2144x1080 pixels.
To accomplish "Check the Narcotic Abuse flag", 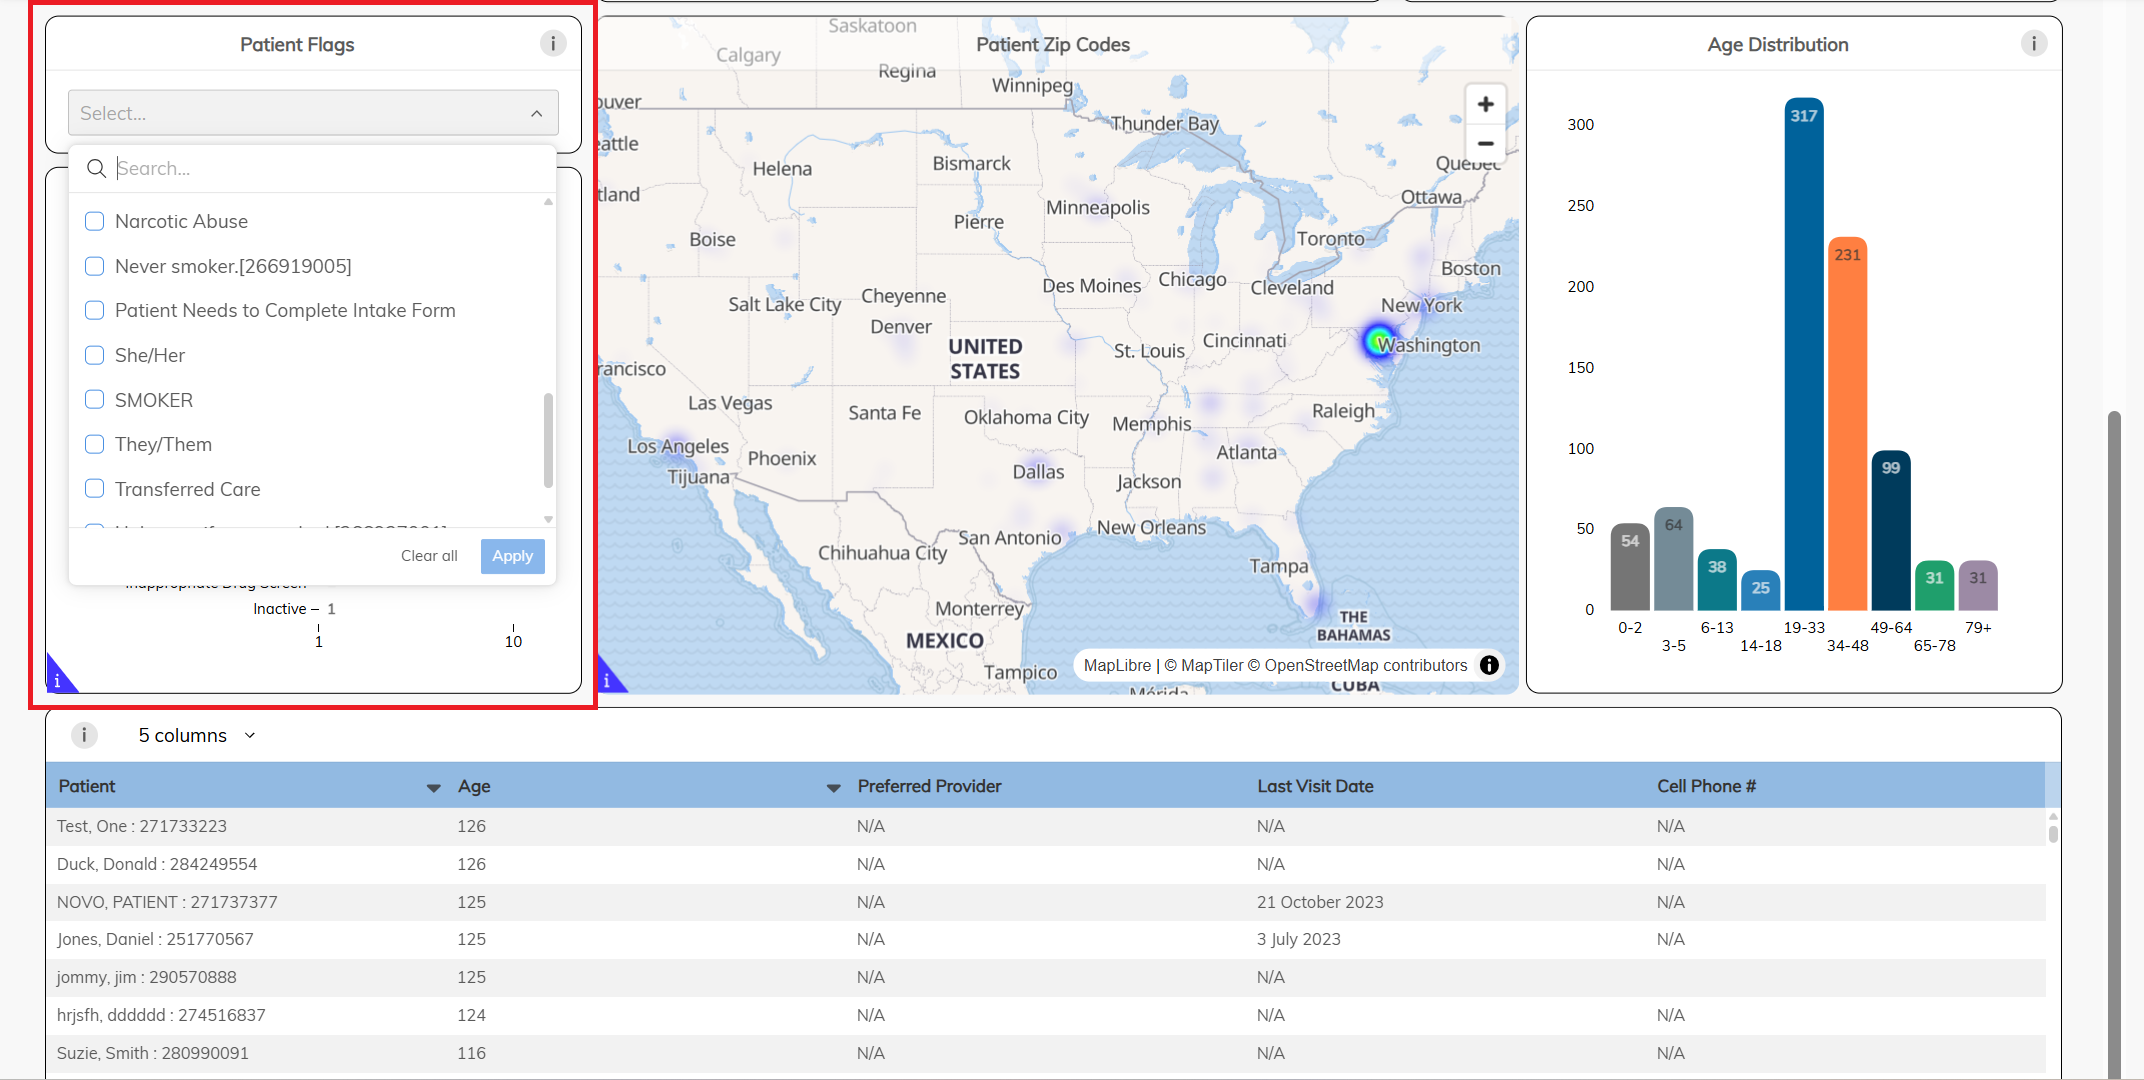I will (94, 221).
